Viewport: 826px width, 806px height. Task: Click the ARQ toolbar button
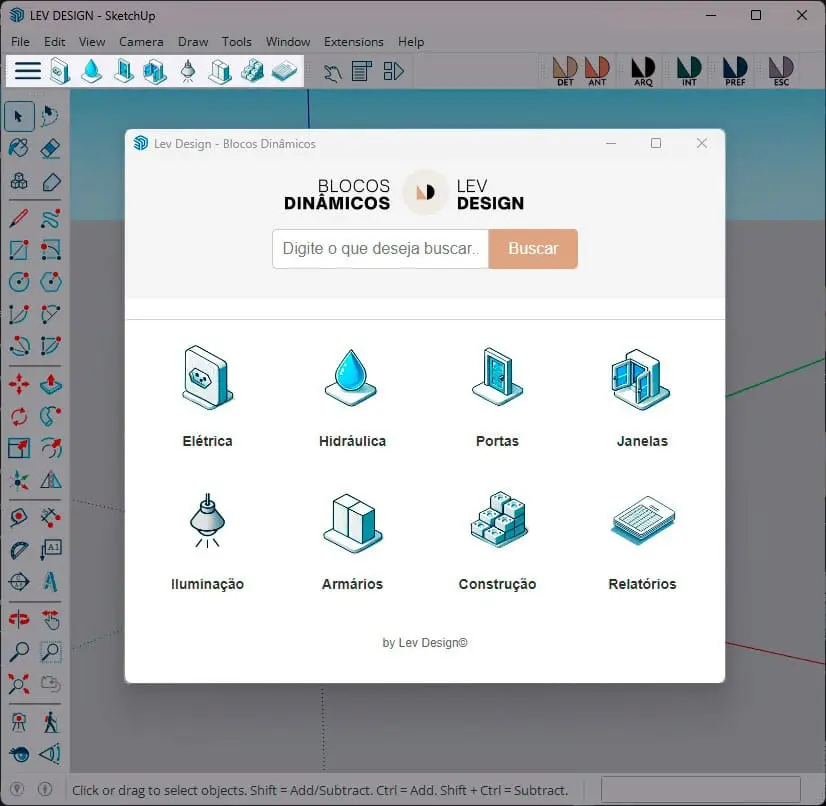(643, 71)
